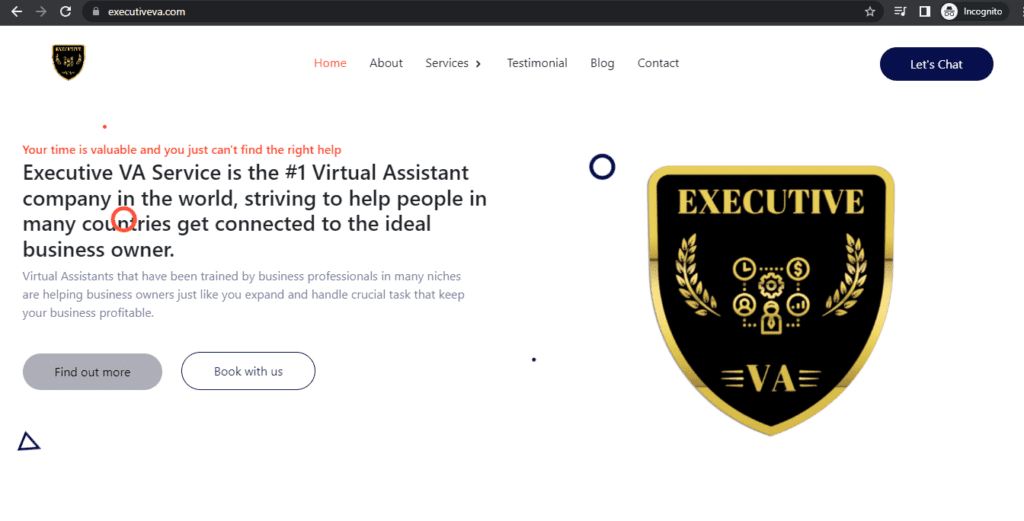The image size is (1024, 521).
Task: Reload the page with refresh icon
Action: pos(65,11)
